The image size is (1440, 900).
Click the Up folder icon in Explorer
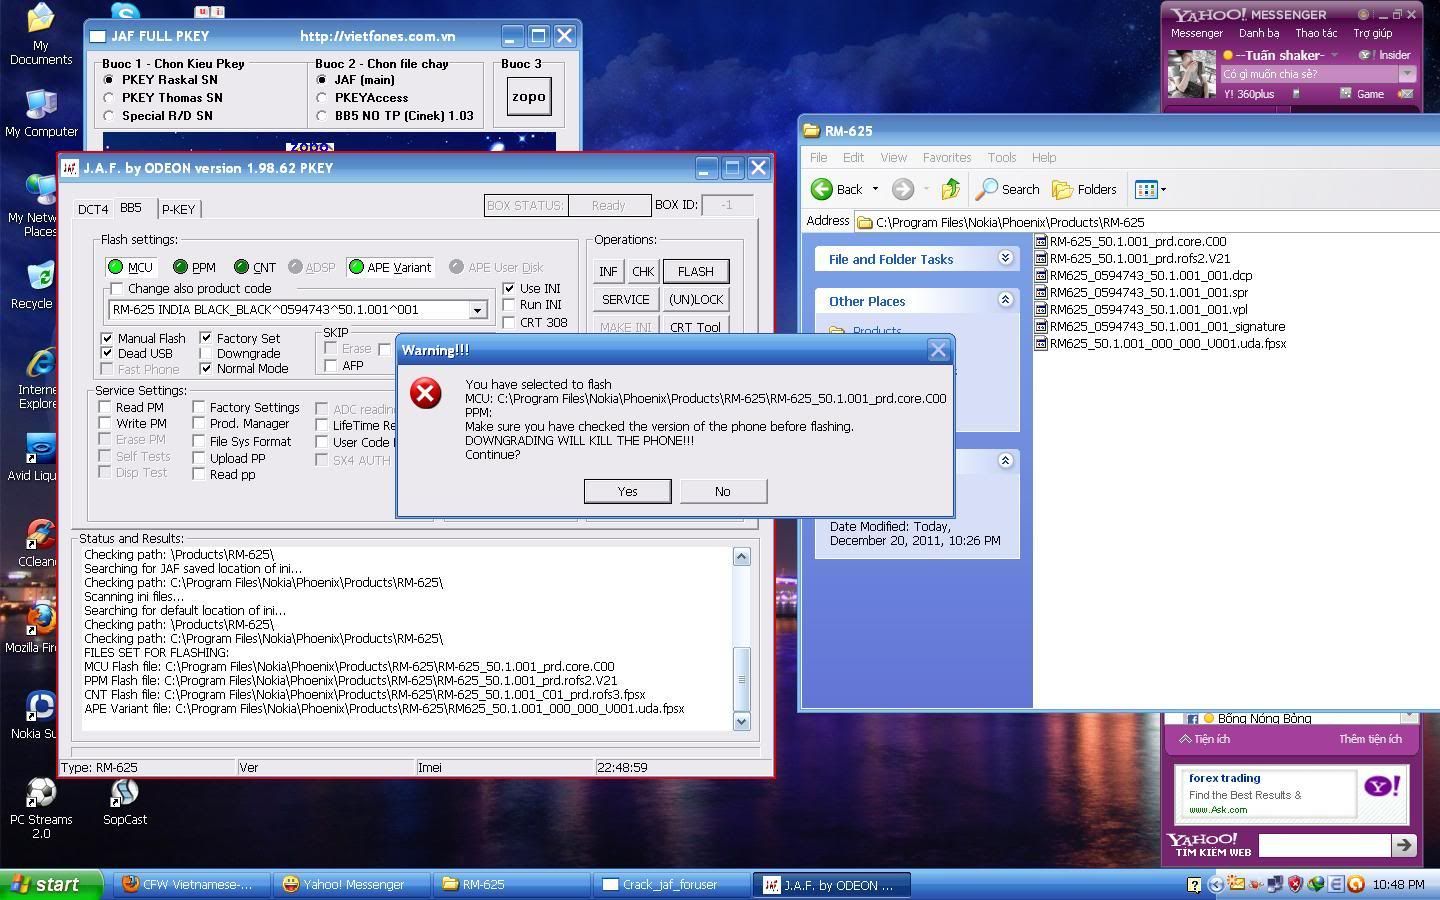(950, 189)
